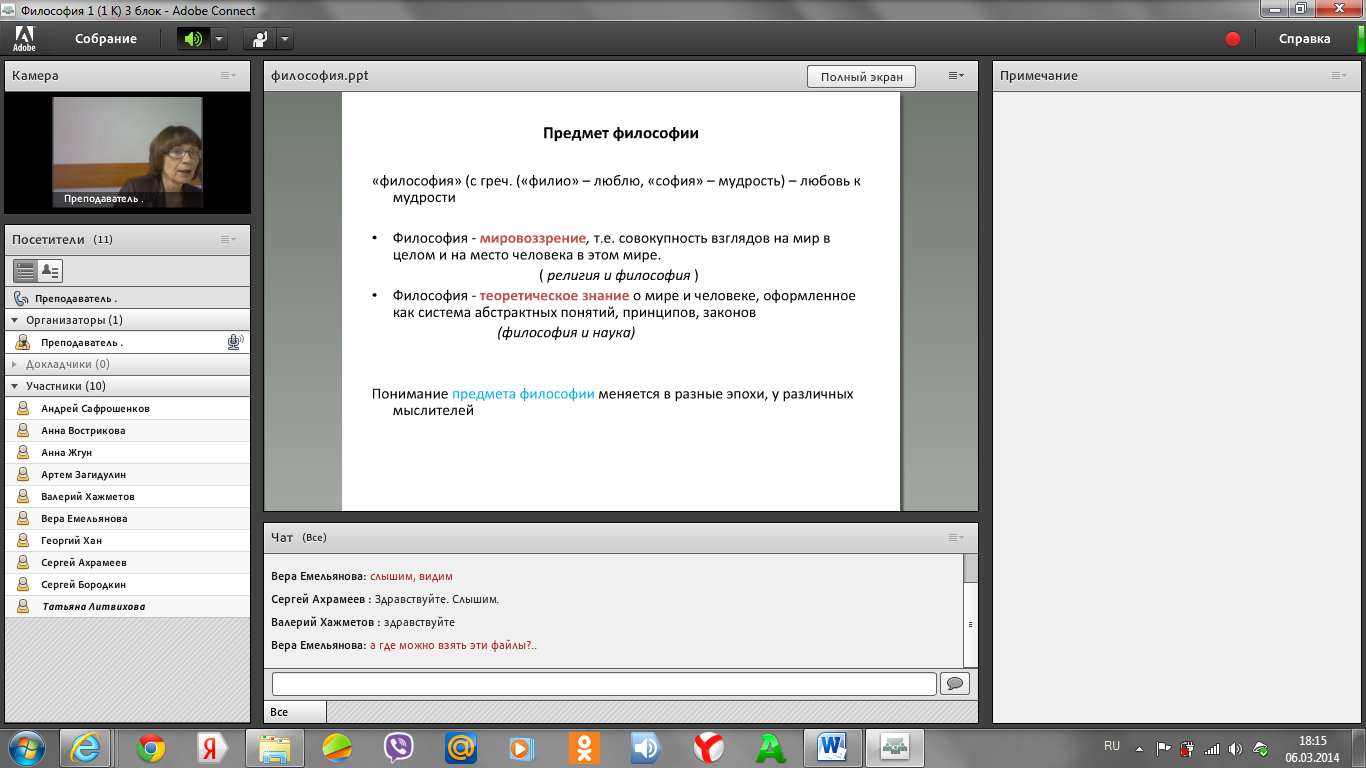Select attendee Анна Жгун

(127, 452)
